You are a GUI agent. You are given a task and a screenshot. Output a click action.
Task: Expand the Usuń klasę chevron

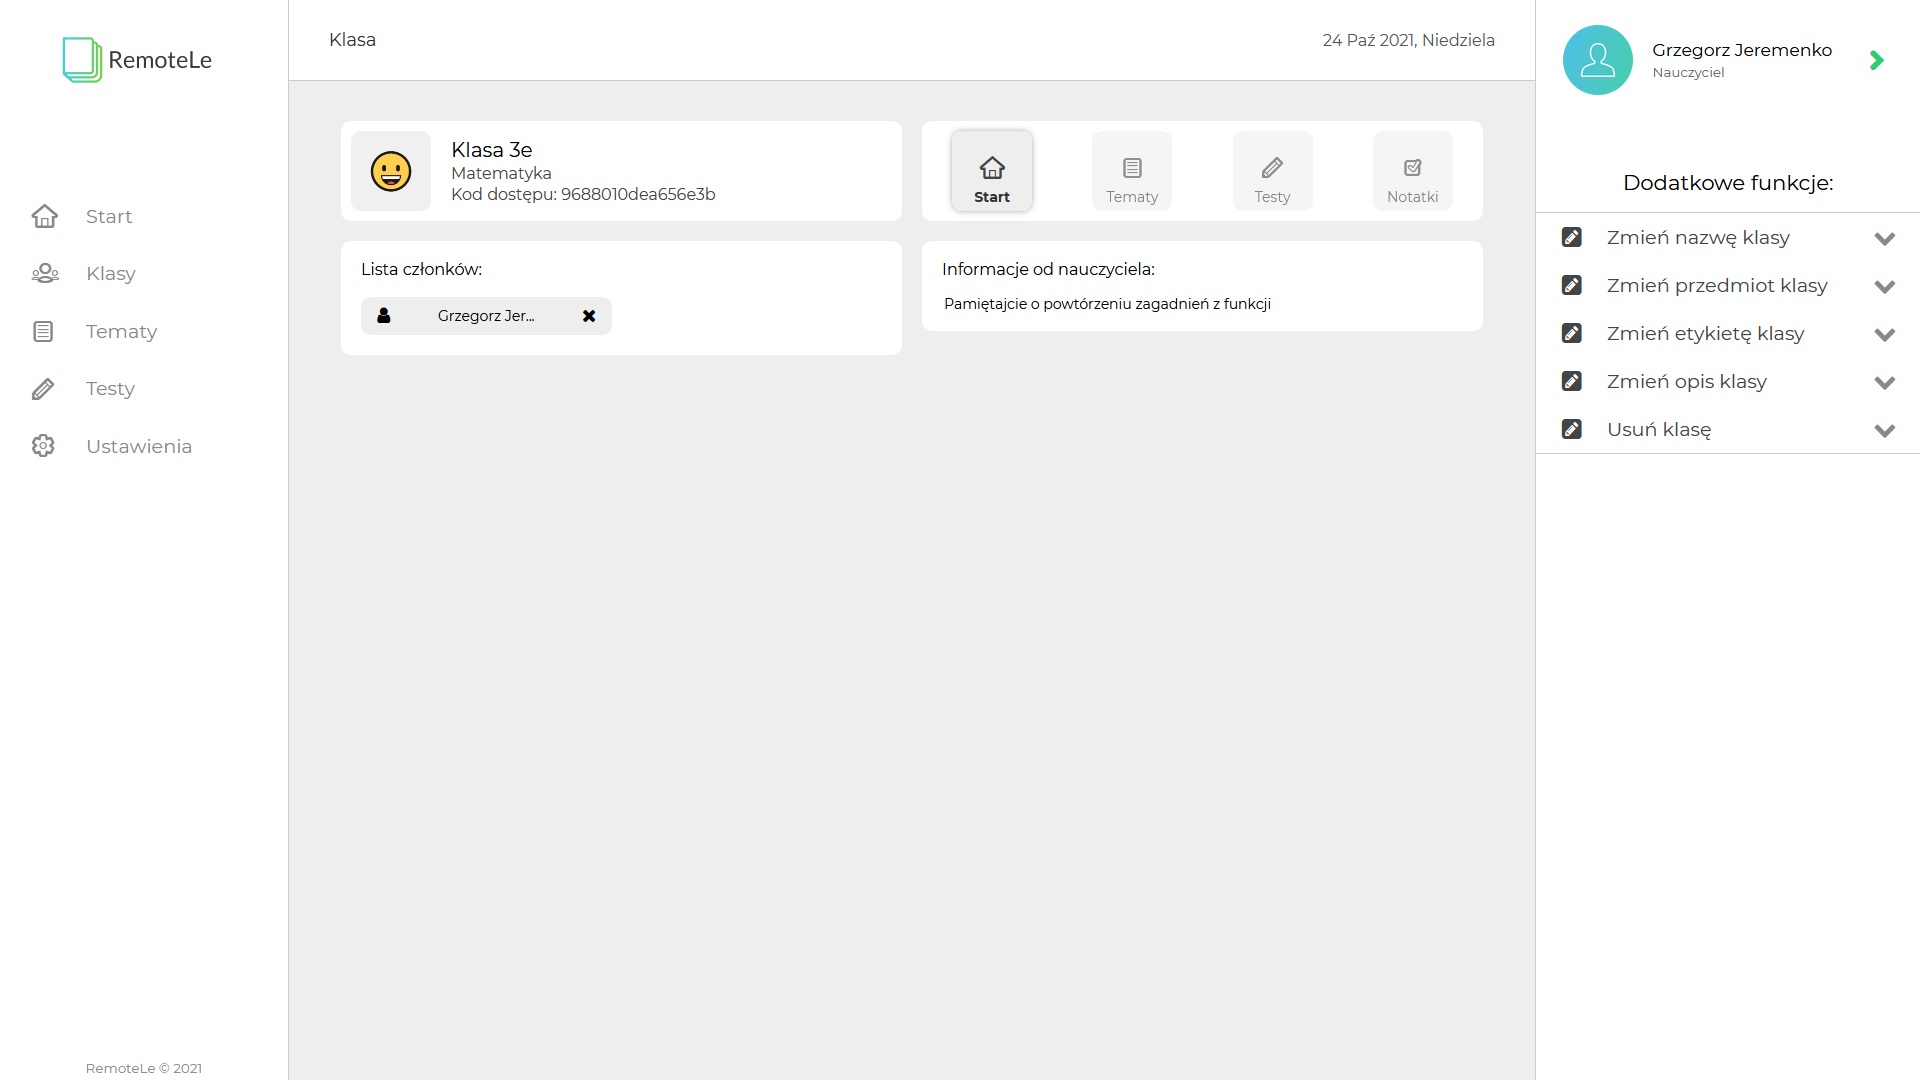[1884, 430]
